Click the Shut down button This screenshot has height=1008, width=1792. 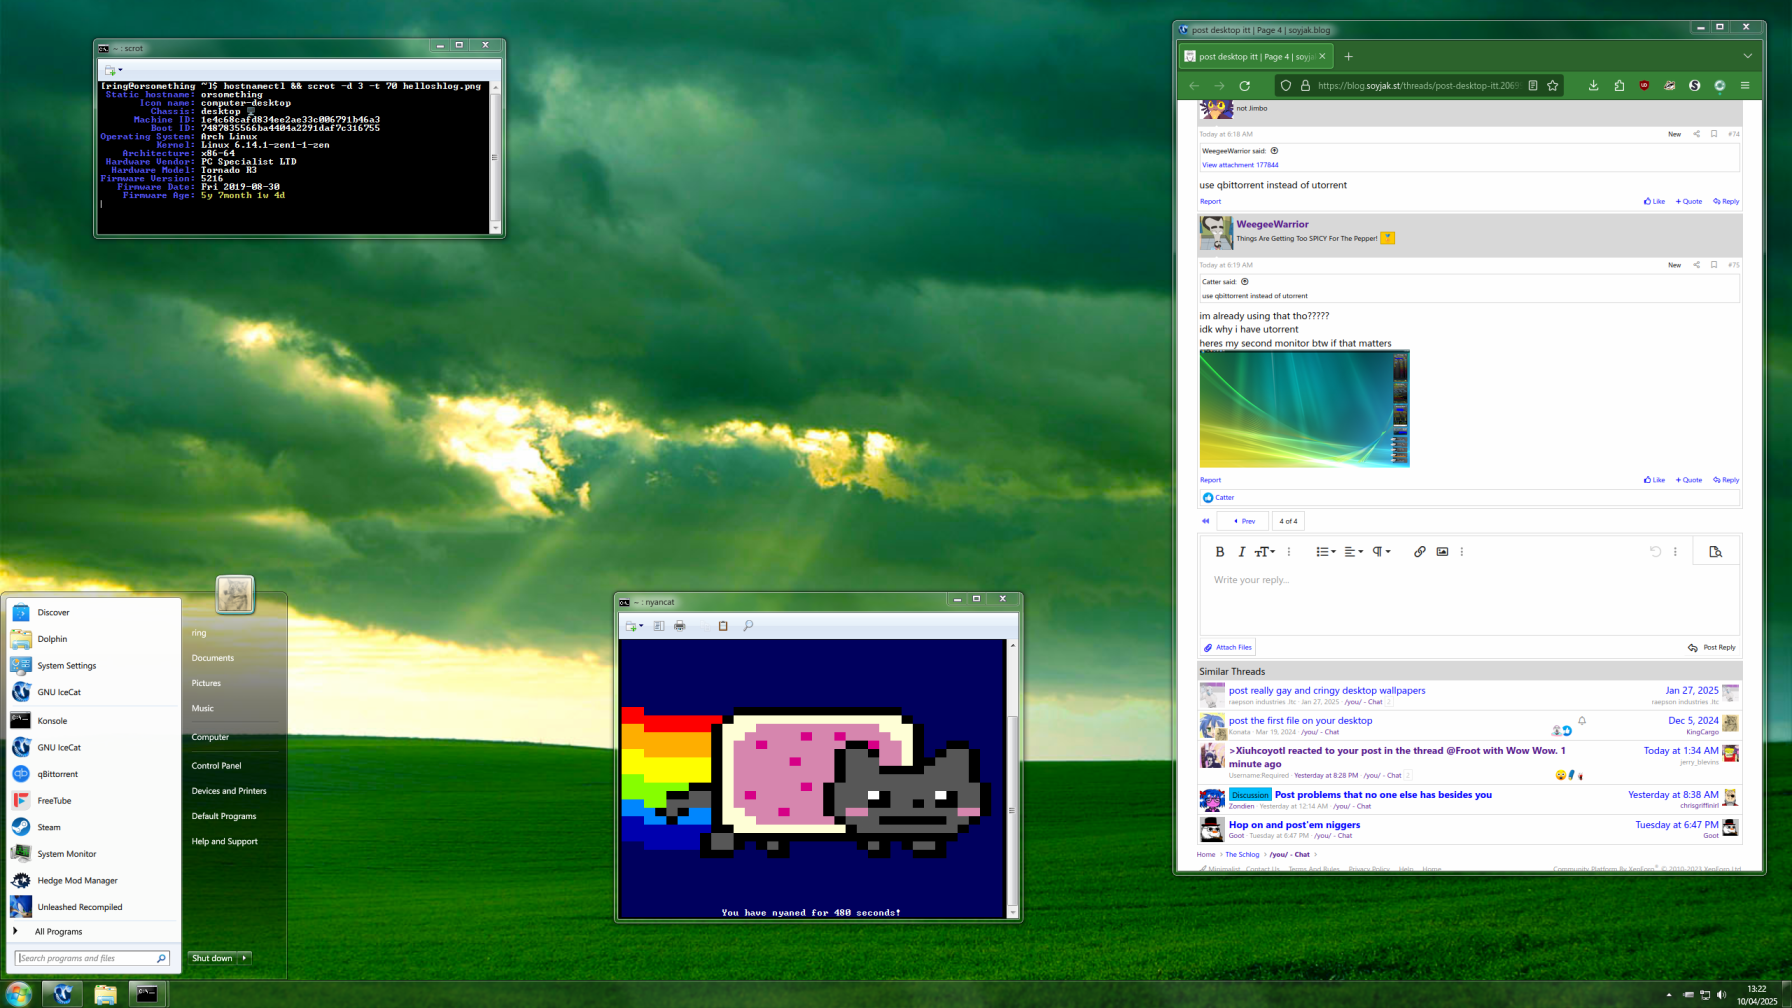[x=212, y=958]
